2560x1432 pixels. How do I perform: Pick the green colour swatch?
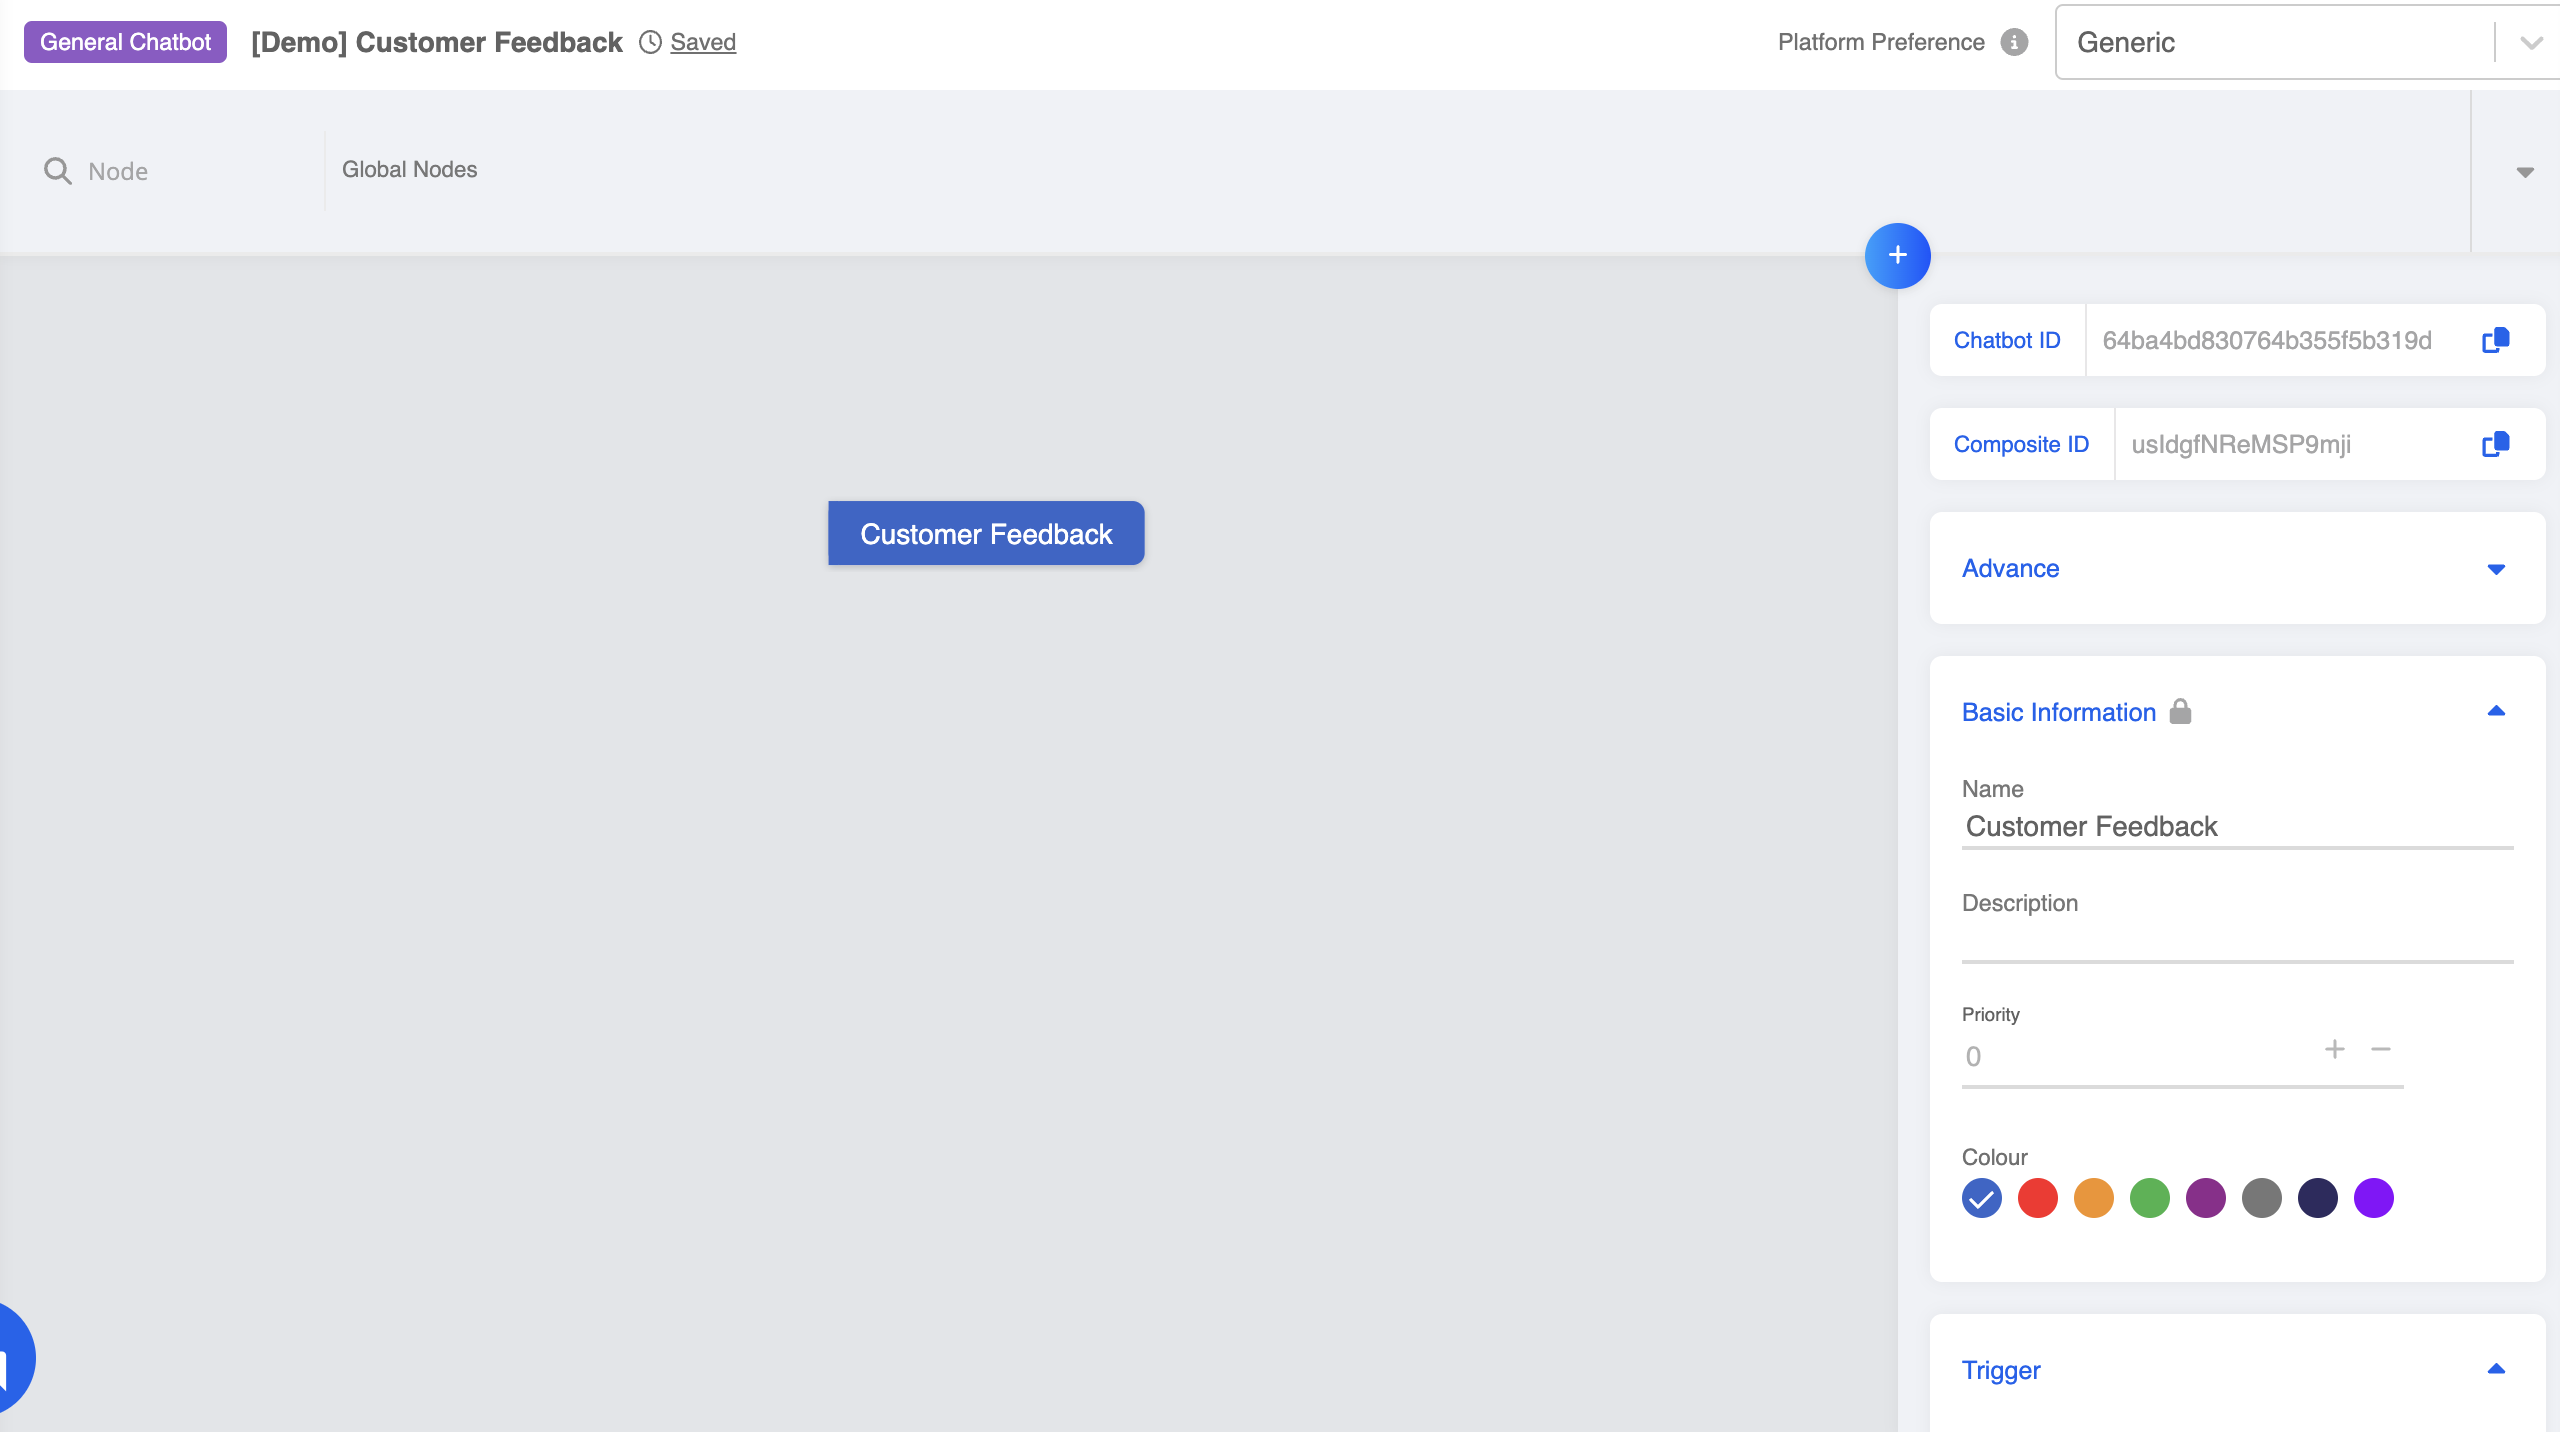tap(2149, 1198)
